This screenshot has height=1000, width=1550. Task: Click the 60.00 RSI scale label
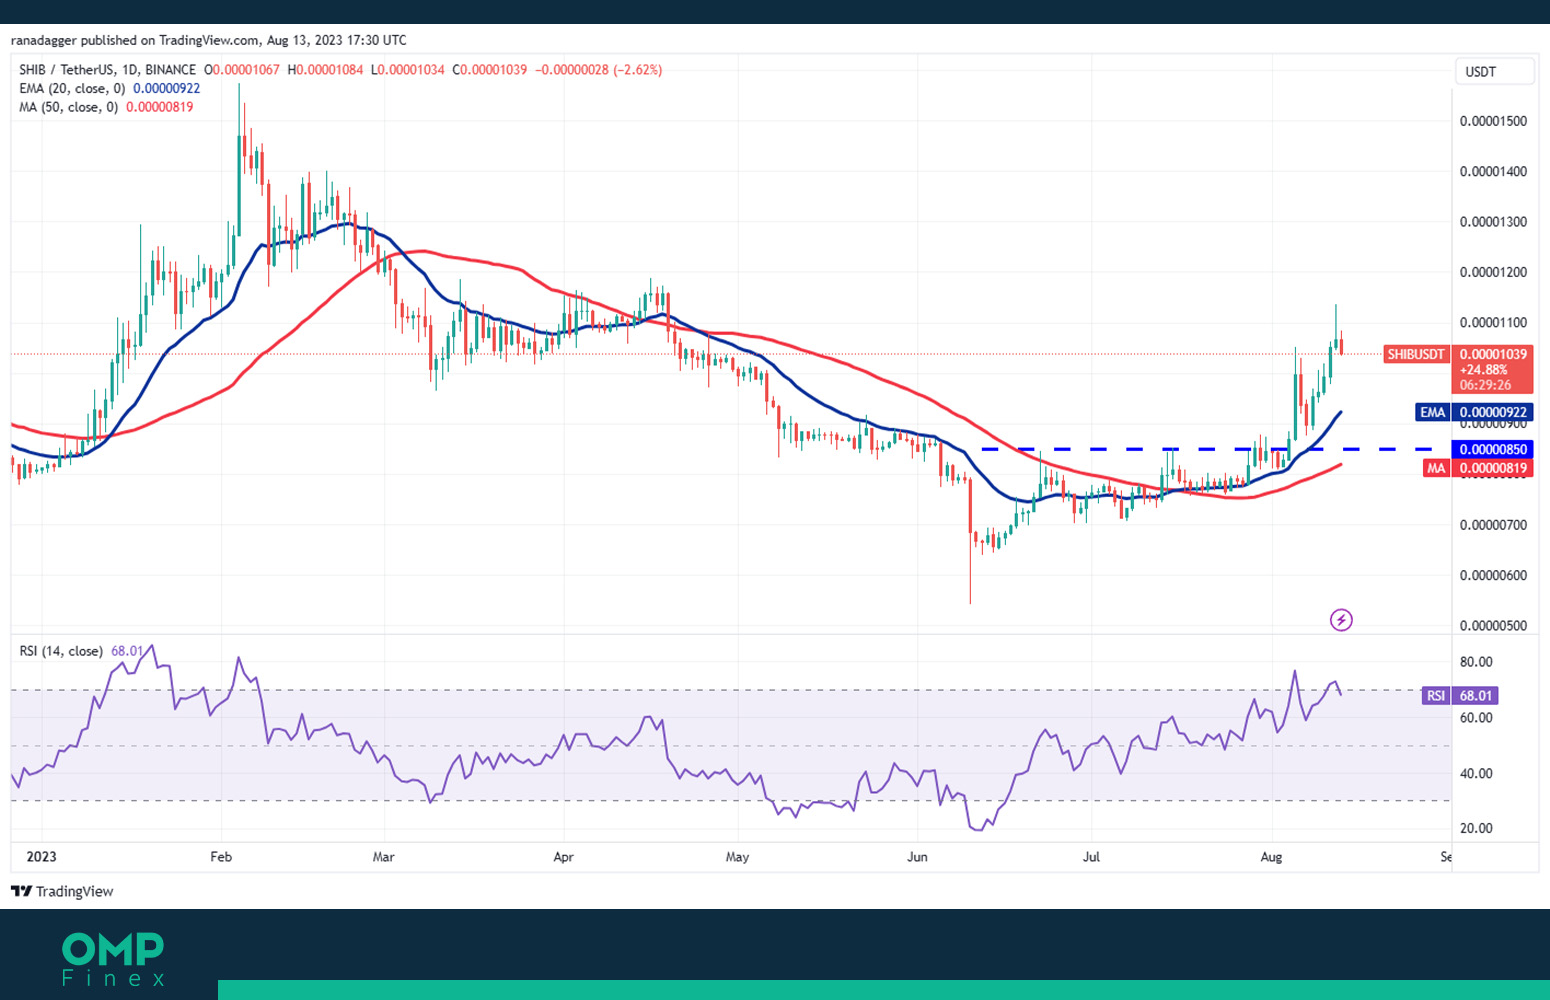tap(1476, 718)
